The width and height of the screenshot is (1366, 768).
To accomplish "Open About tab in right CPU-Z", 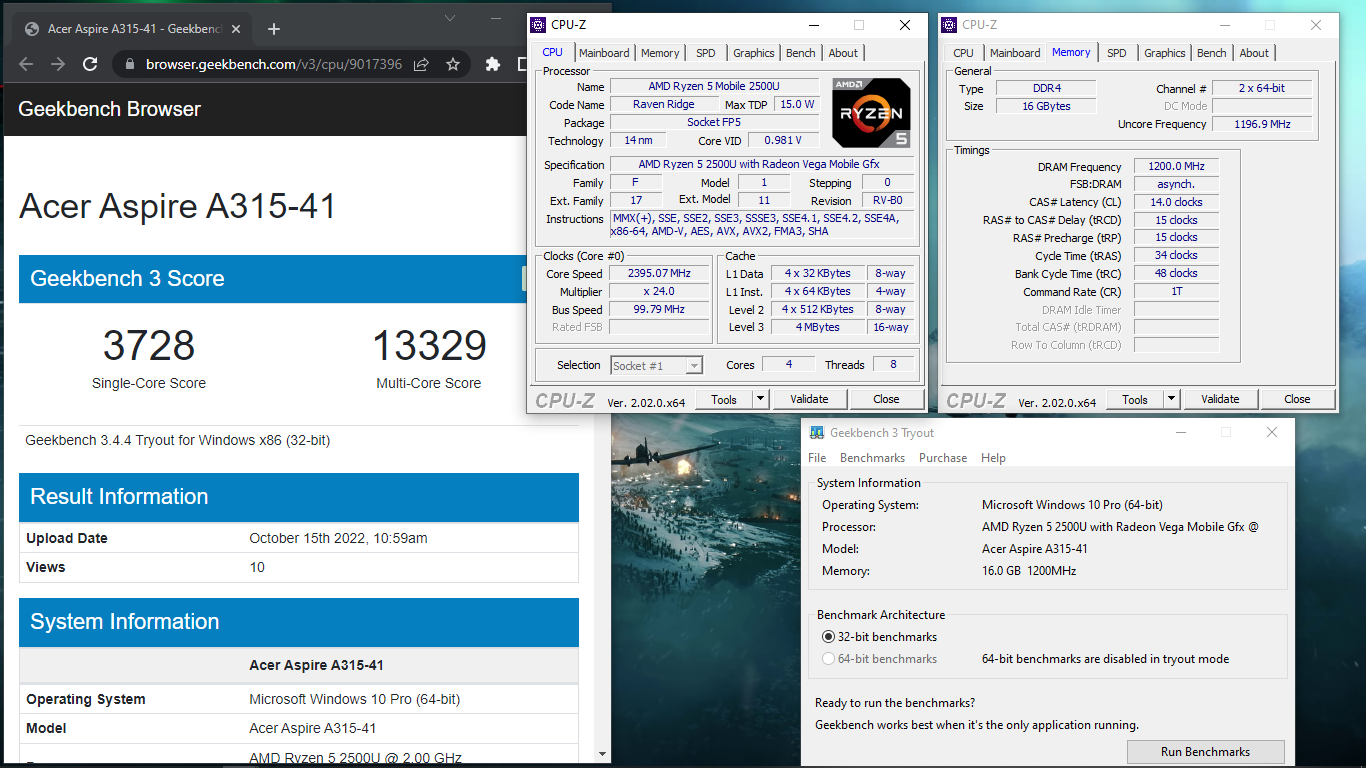I will point(1254,53).
